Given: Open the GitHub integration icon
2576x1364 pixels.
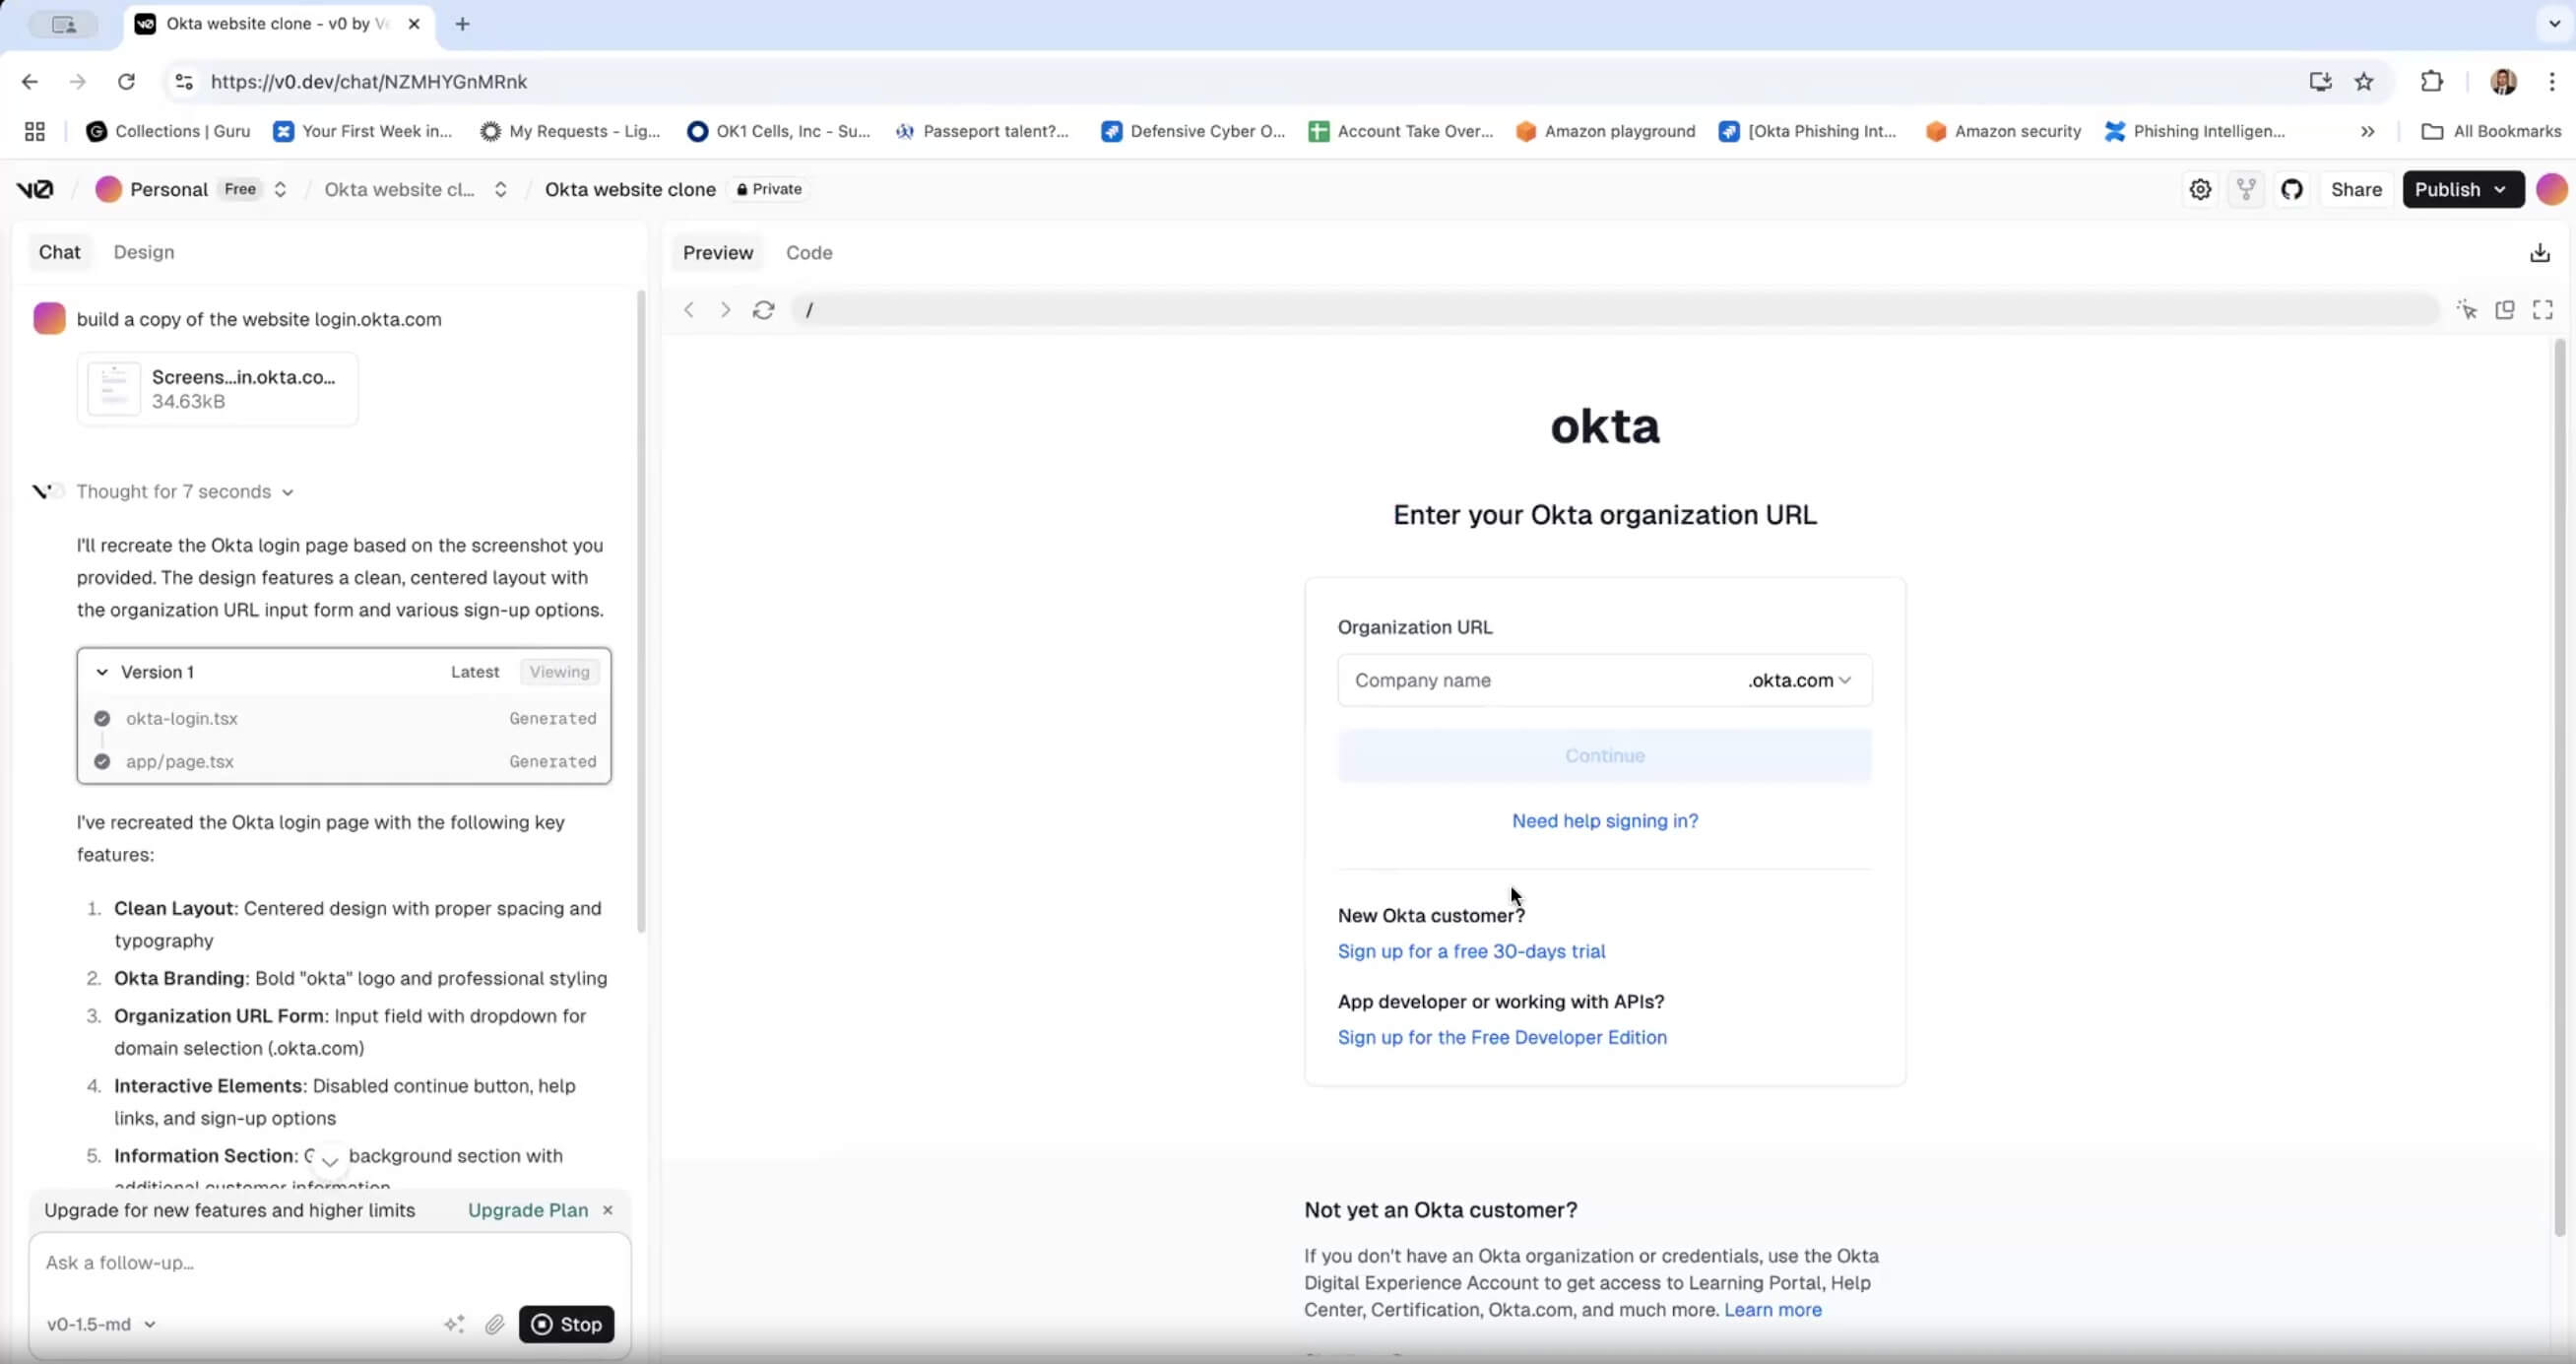Looking at the screenshot, I should [x=2292, y=190].
